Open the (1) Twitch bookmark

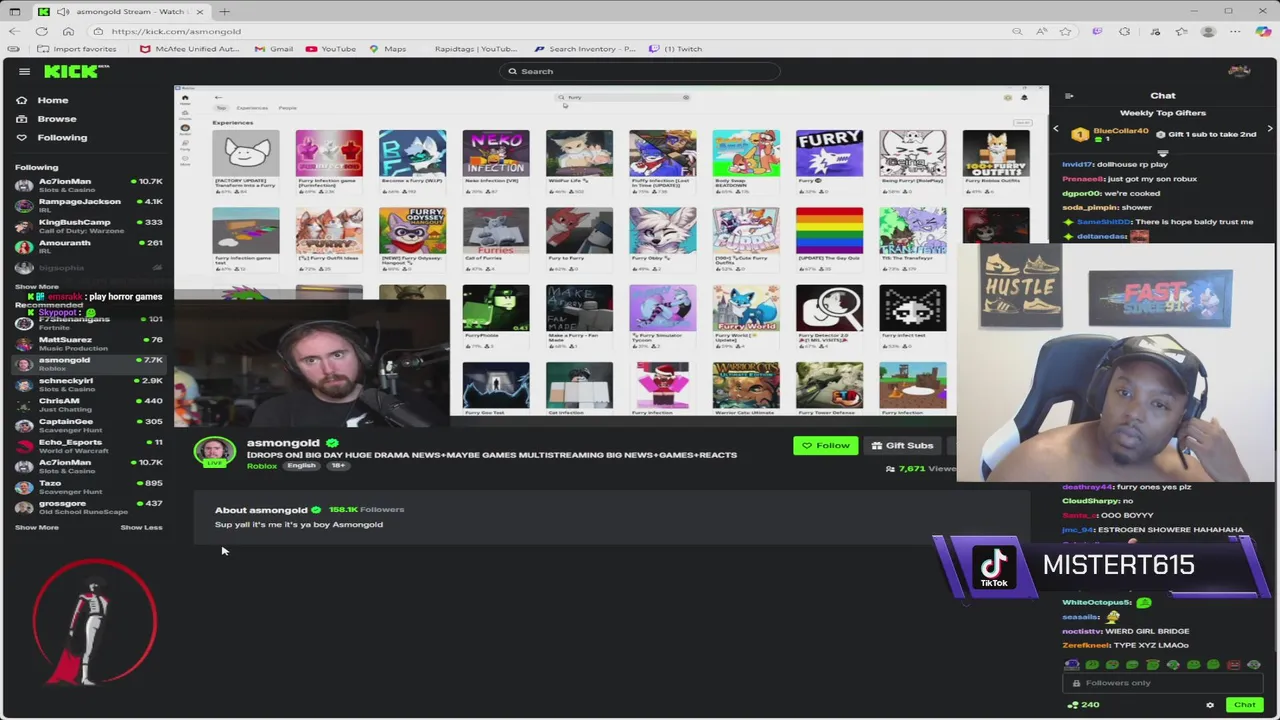pyautogui.click(x=675, y=49)
